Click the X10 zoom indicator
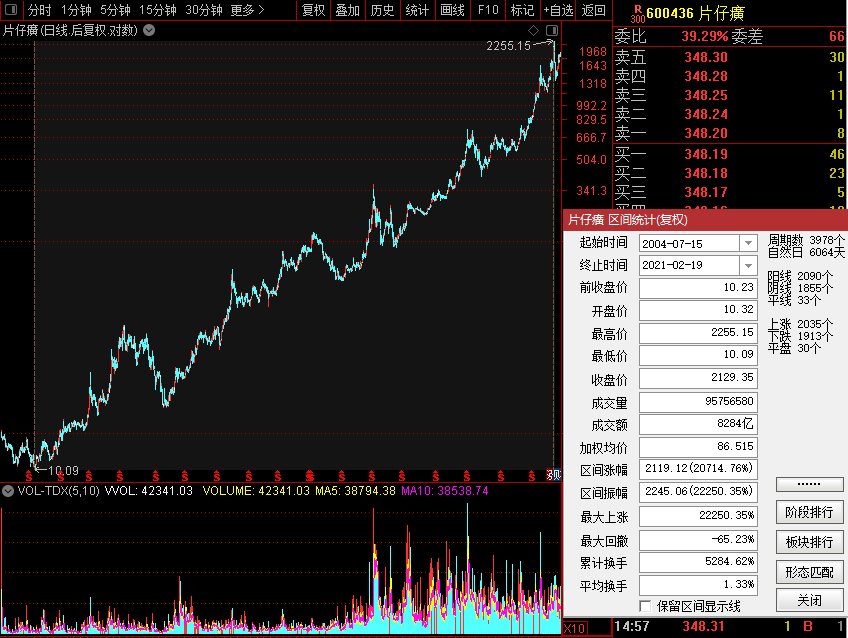The image size is (848, 638). pos(575,628)
